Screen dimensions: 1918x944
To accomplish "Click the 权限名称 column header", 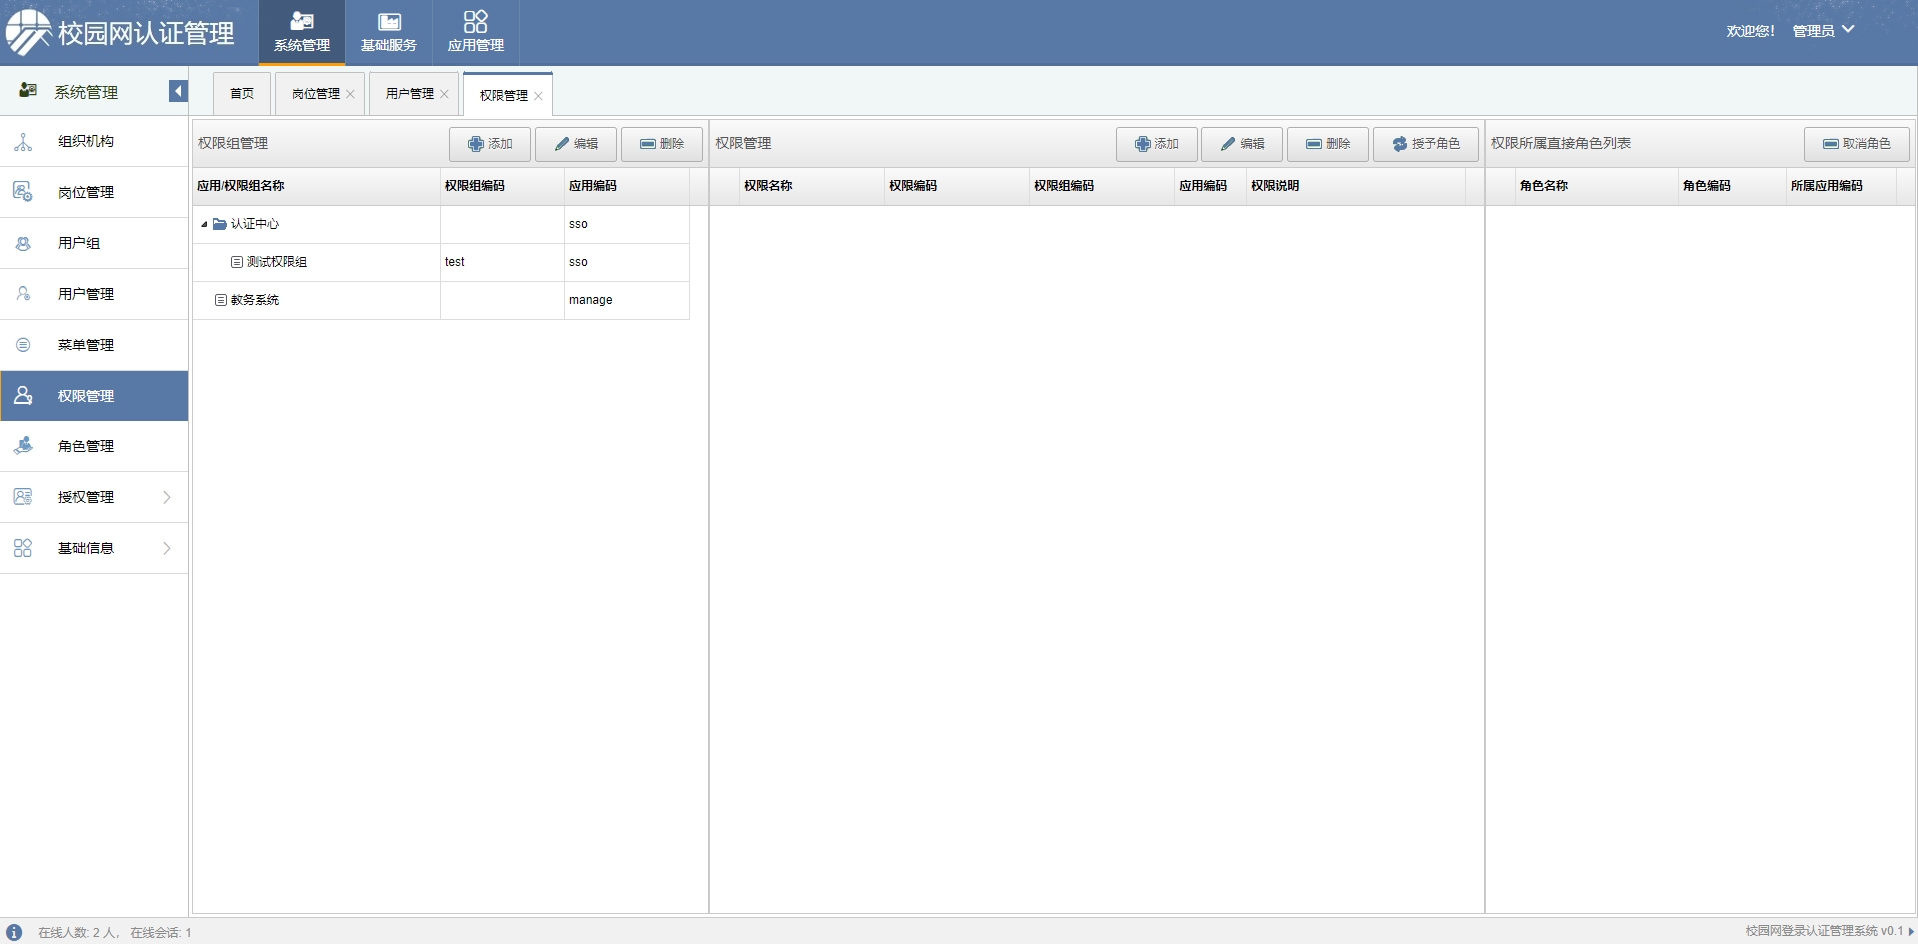I will point(812,186).
